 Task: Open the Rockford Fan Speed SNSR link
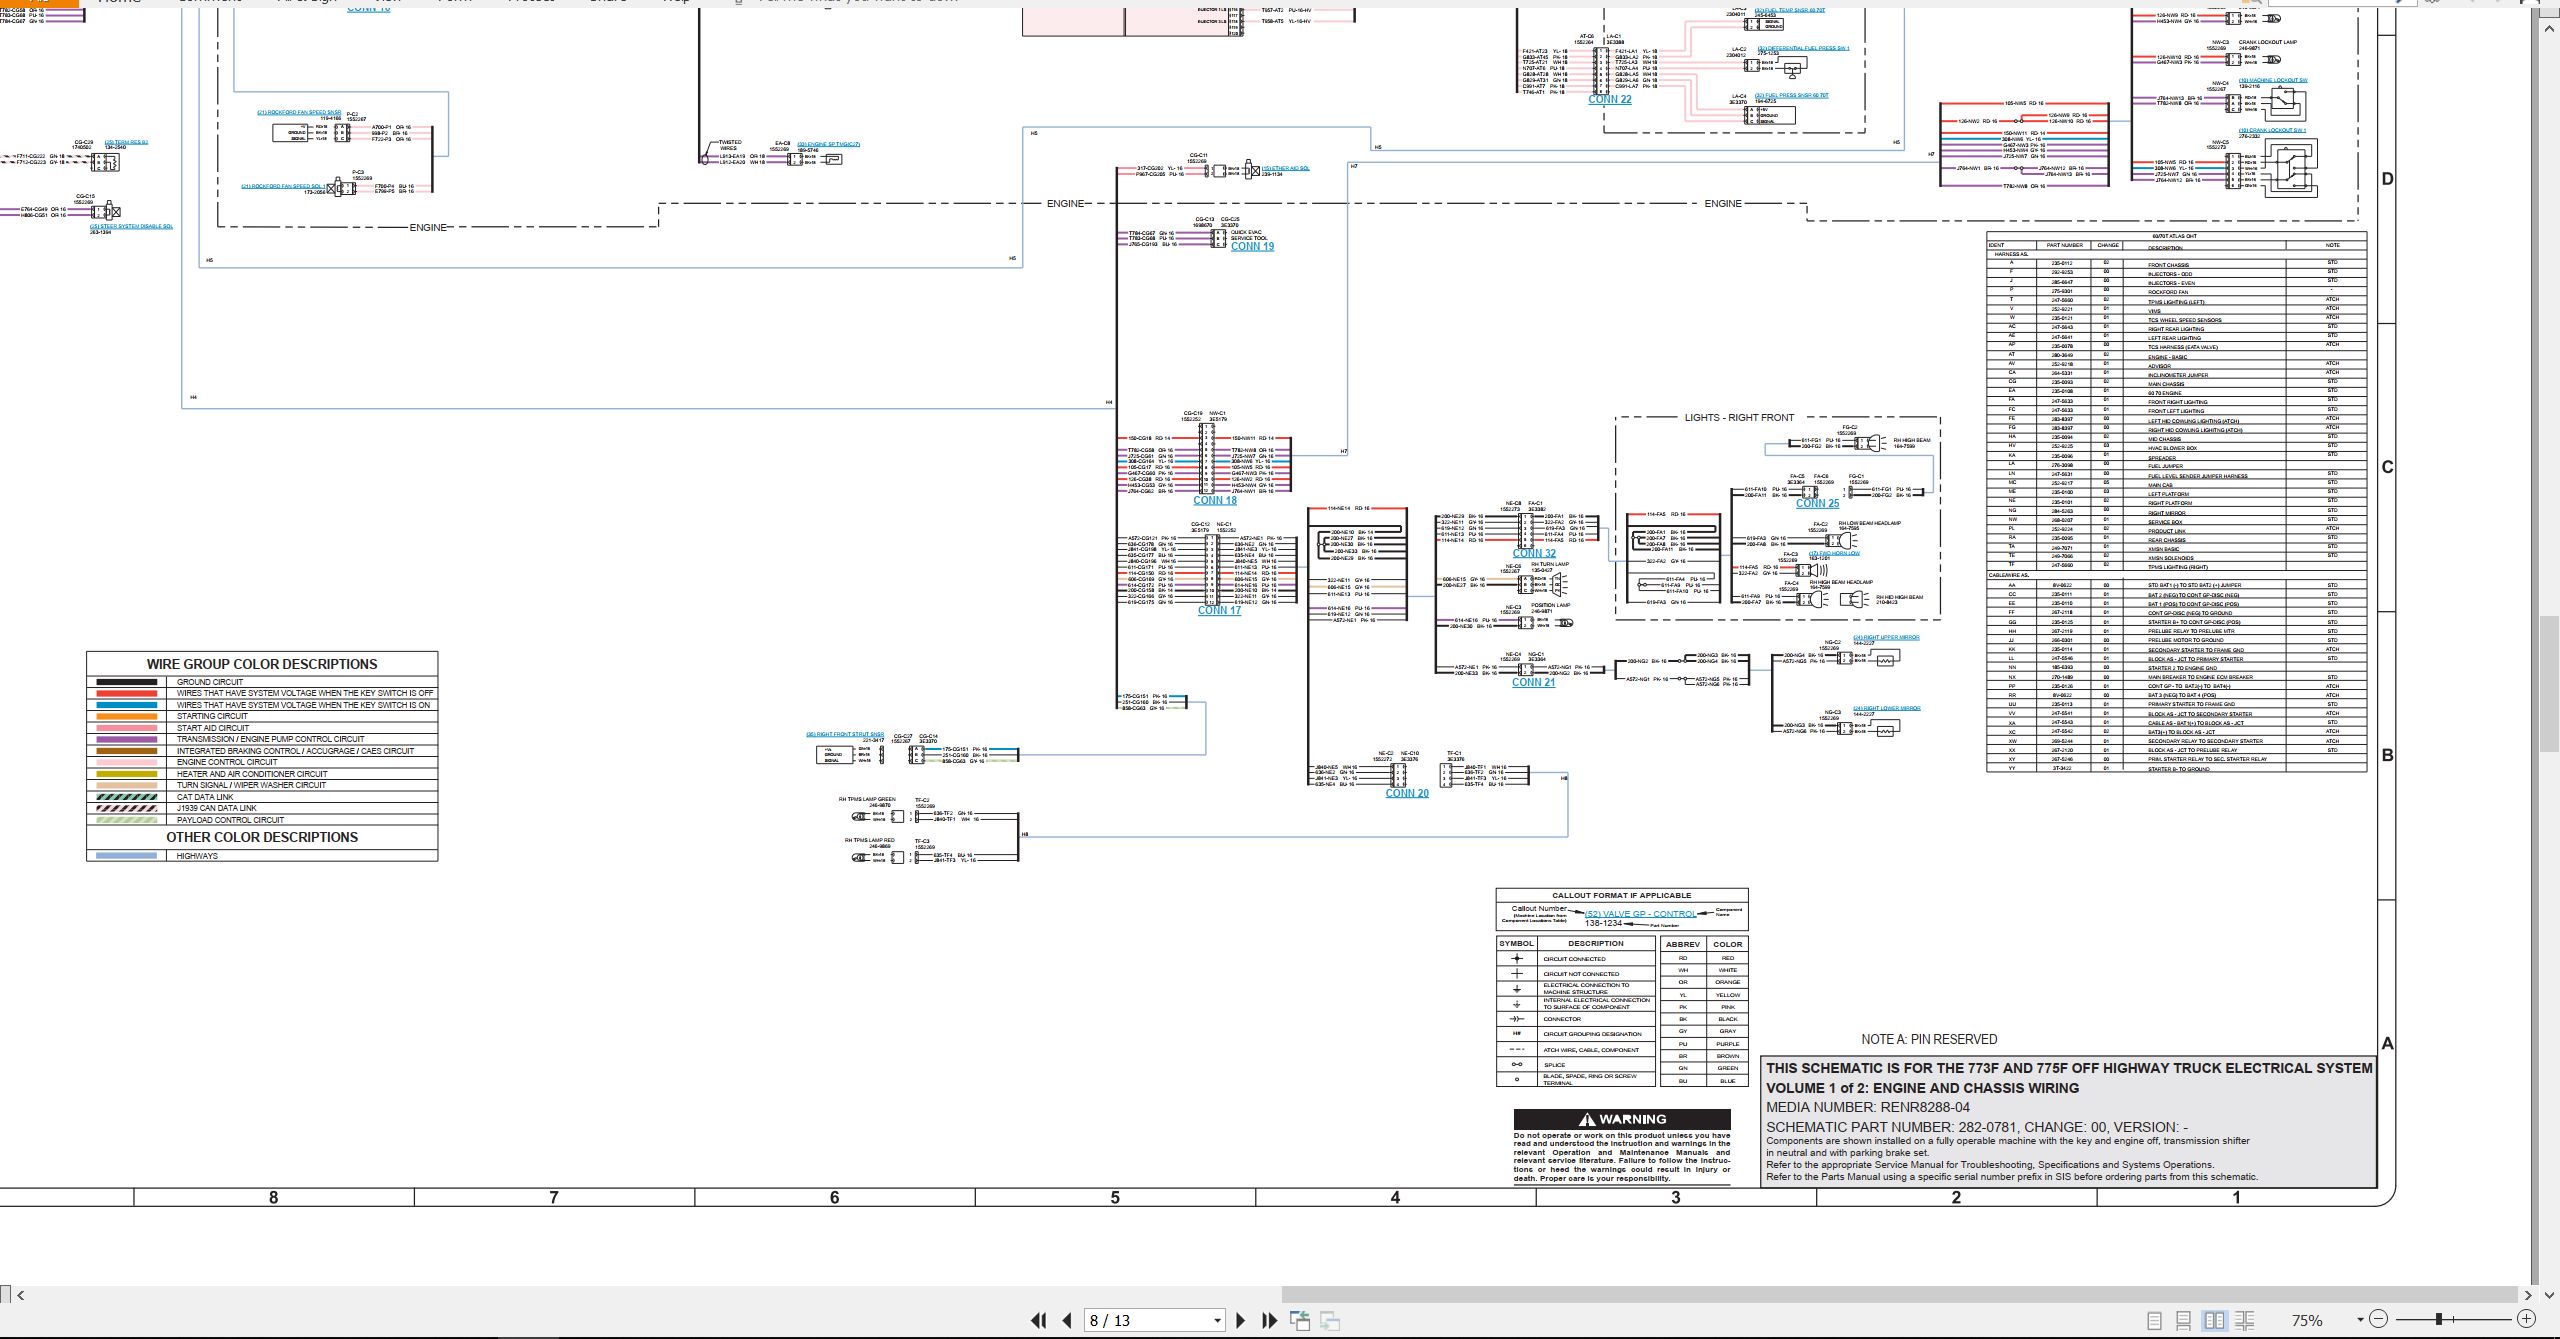pyautogui.click(x=299, y=112)
